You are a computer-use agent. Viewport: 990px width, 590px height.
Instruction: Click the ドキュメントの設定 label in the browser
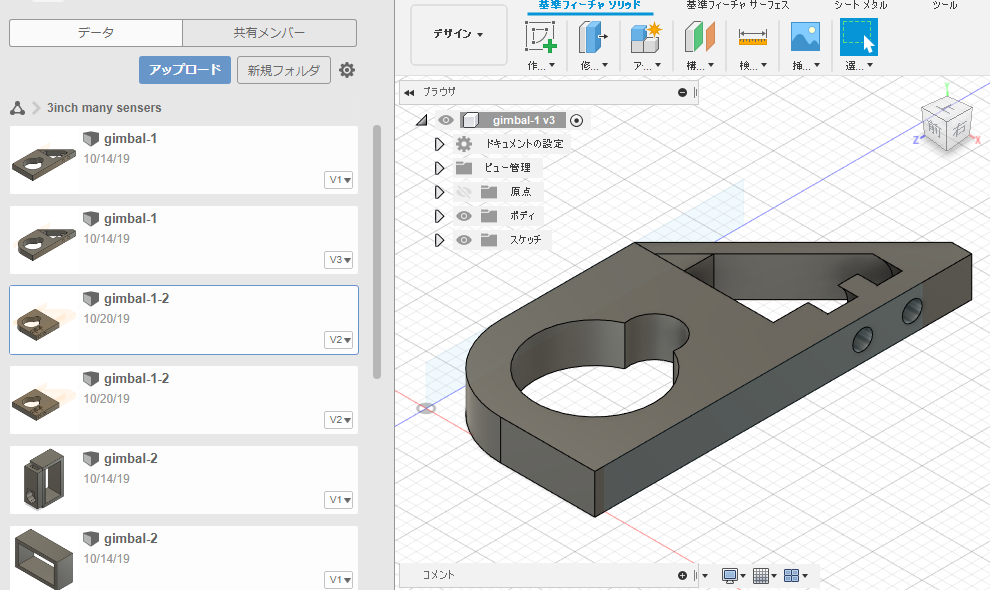point(524,144)
